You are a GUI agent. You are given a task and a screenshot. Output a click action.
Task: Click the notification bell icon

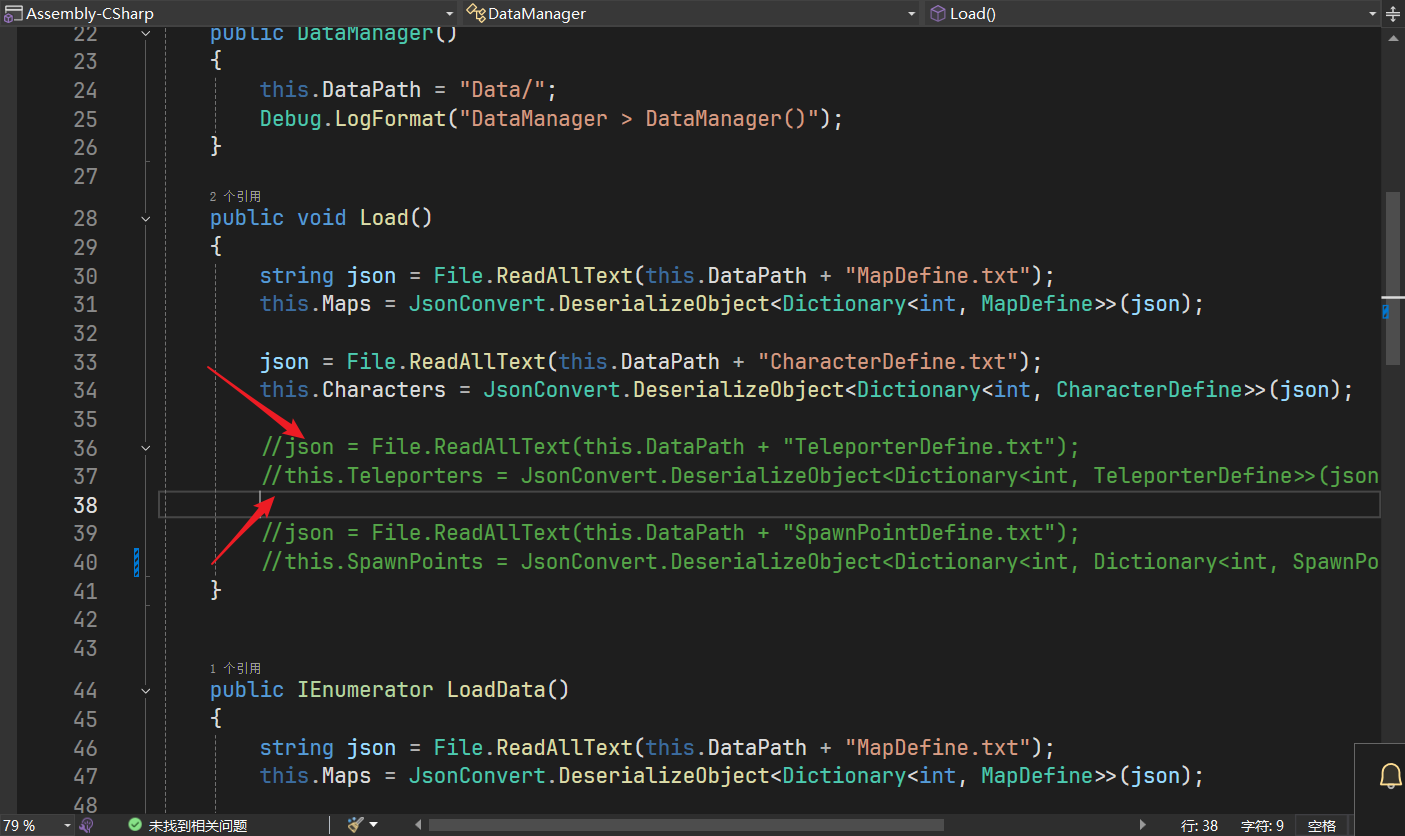[x=1390, y=775]
